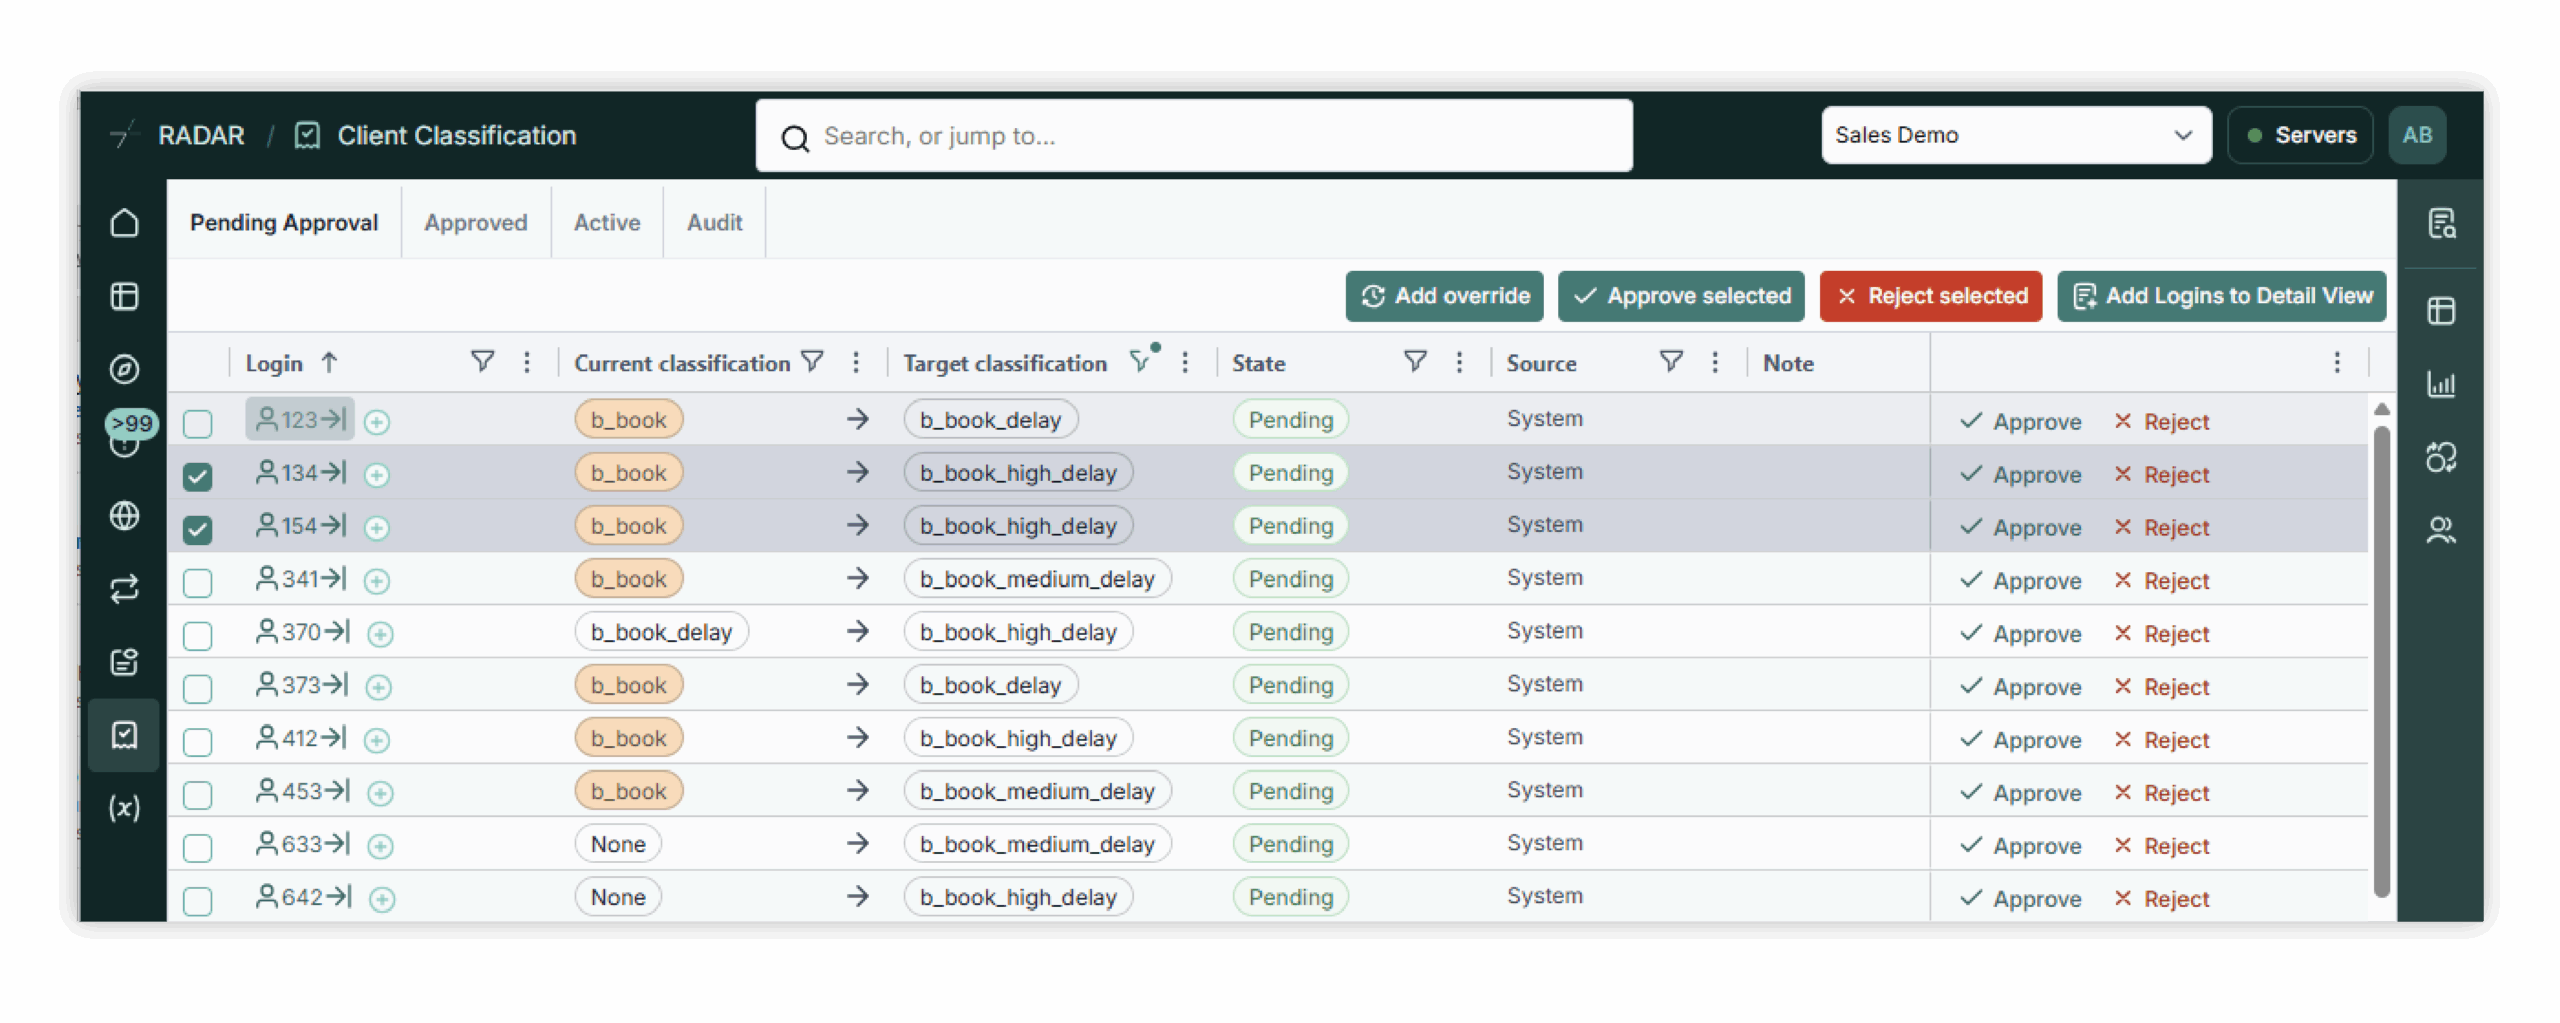Click Approve selected button
The height and width of the screenshot is (1023, 2560).
(x=1680, y=296)
